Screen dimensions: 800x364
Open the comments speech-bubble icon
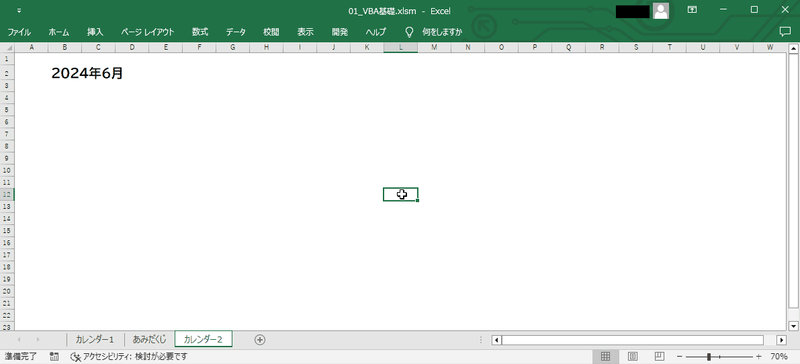(x=785, y=32)
